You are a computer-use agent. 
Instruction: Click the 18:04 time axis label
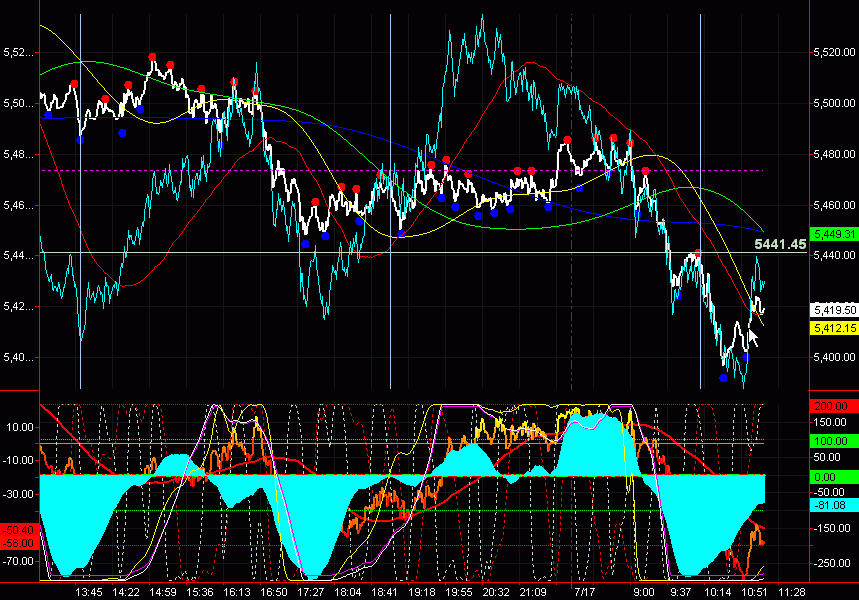coord(348,592)
